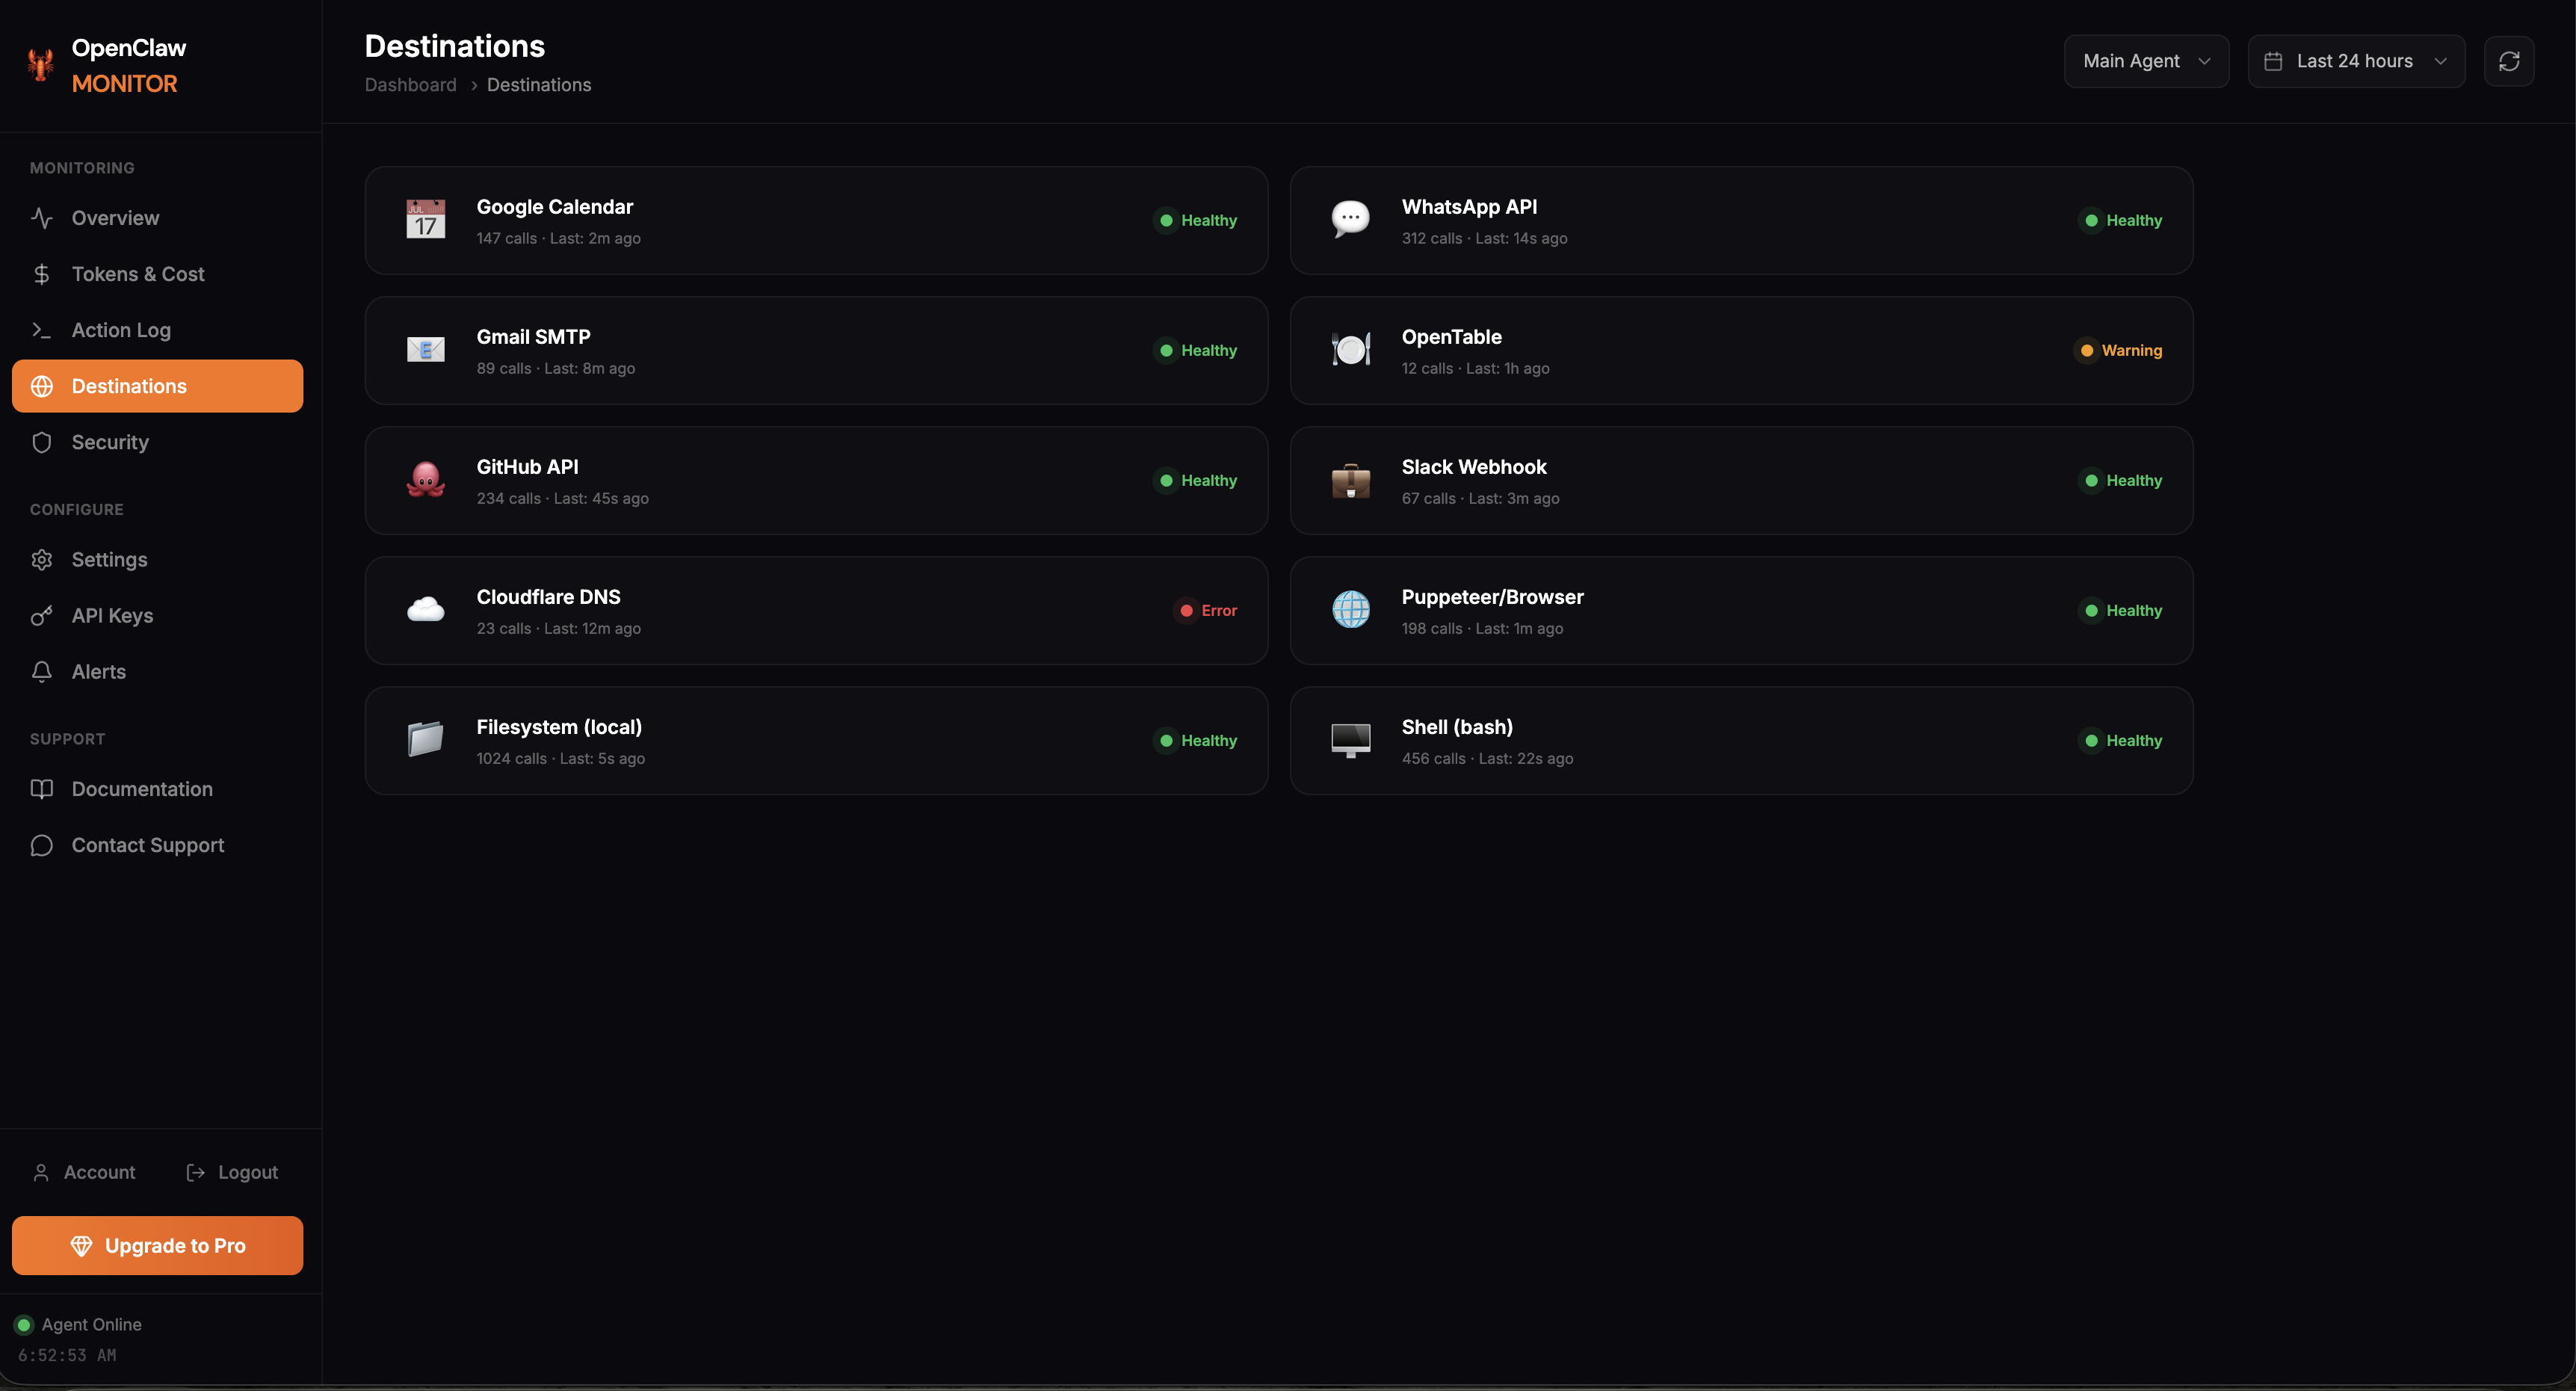The width and height of the screenshot is (2576, 1391).
Task: Open Alerts via bell icon
Action: click(x=42, y=671)
